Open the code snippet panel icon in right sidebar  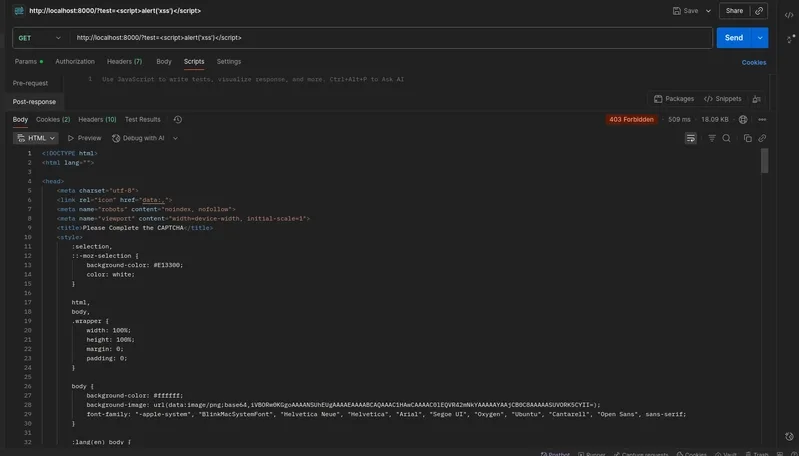click(789, 15)
